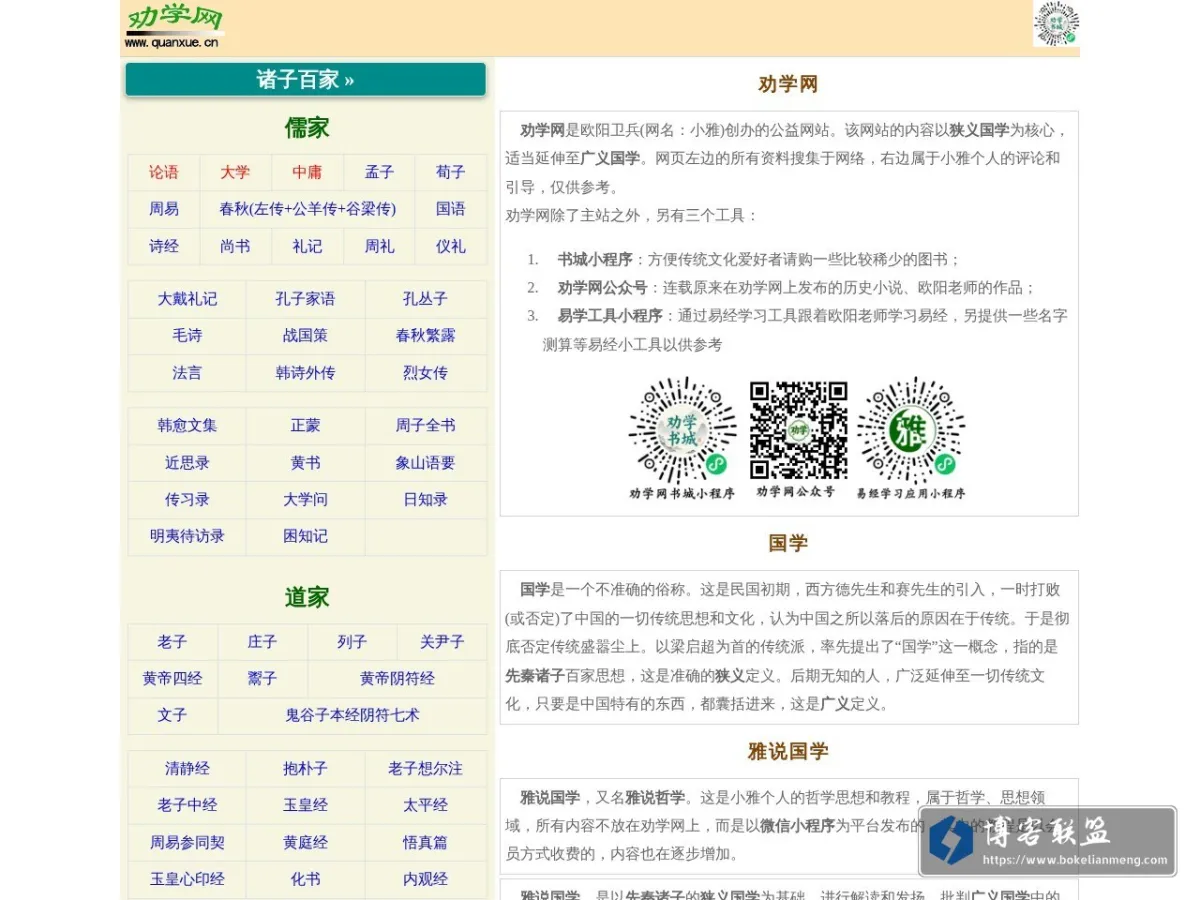Open 韩诗外传 link

pyautogui.click(x=305, y=373)
